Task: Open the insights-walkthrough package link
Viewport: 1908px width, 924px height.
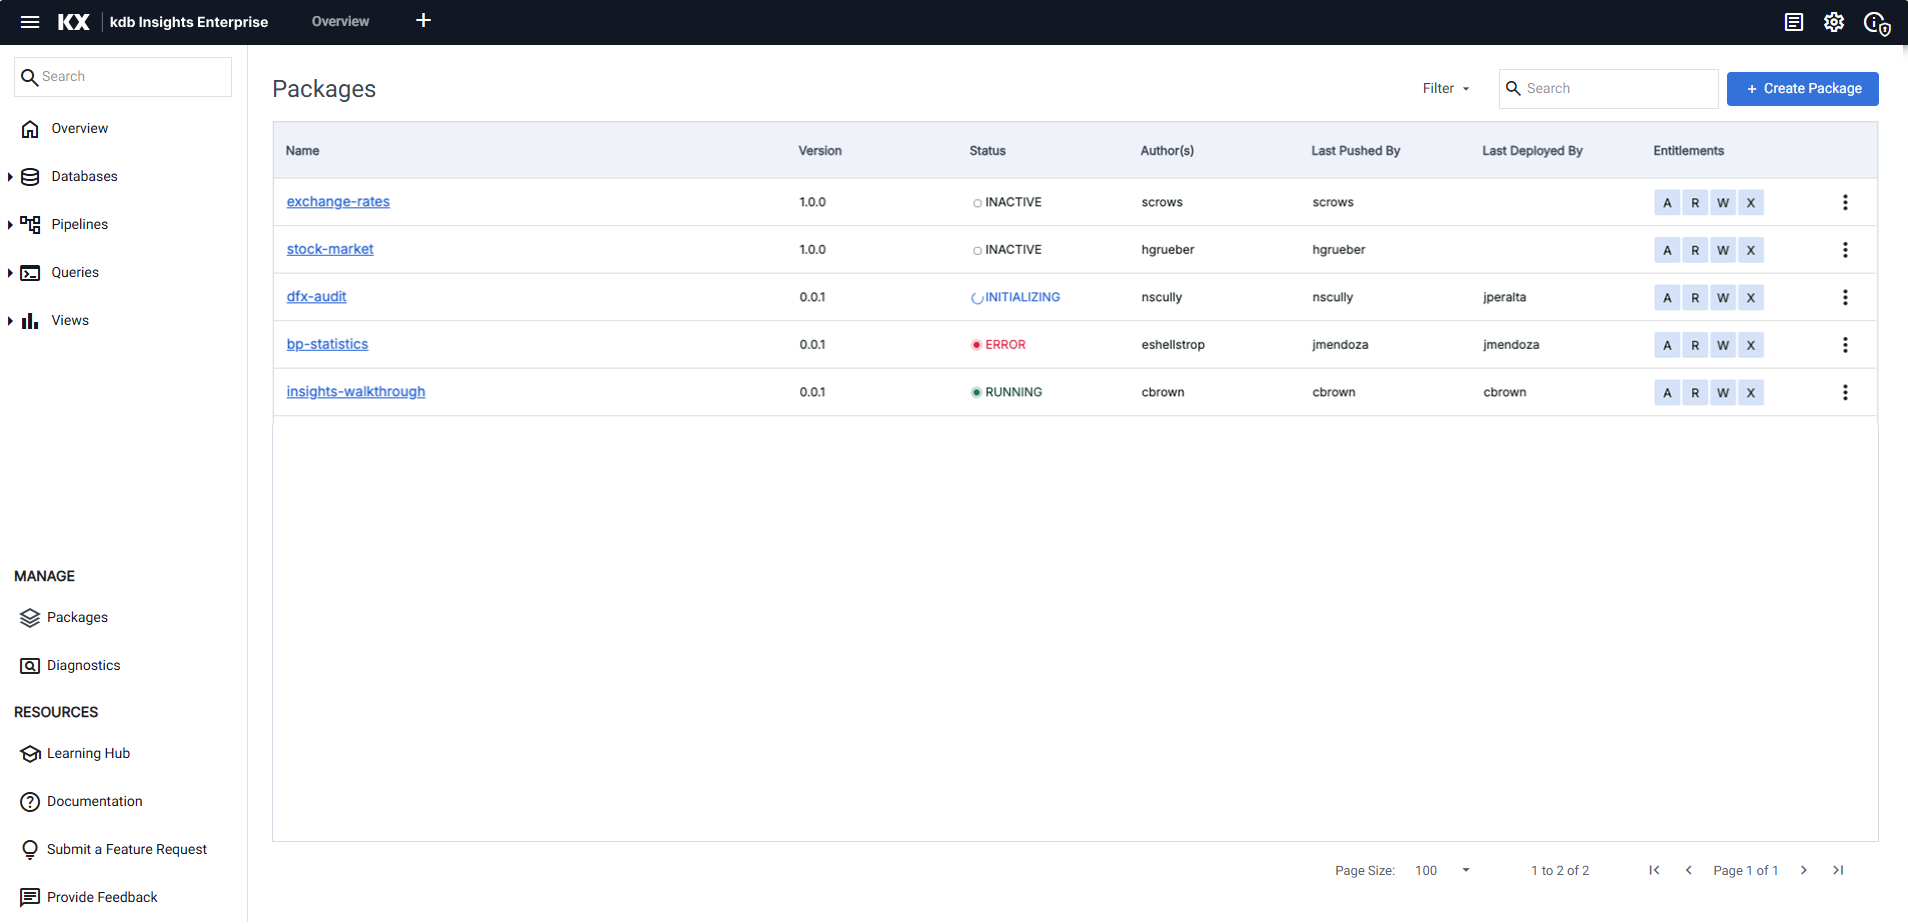Action: (355, 392)
